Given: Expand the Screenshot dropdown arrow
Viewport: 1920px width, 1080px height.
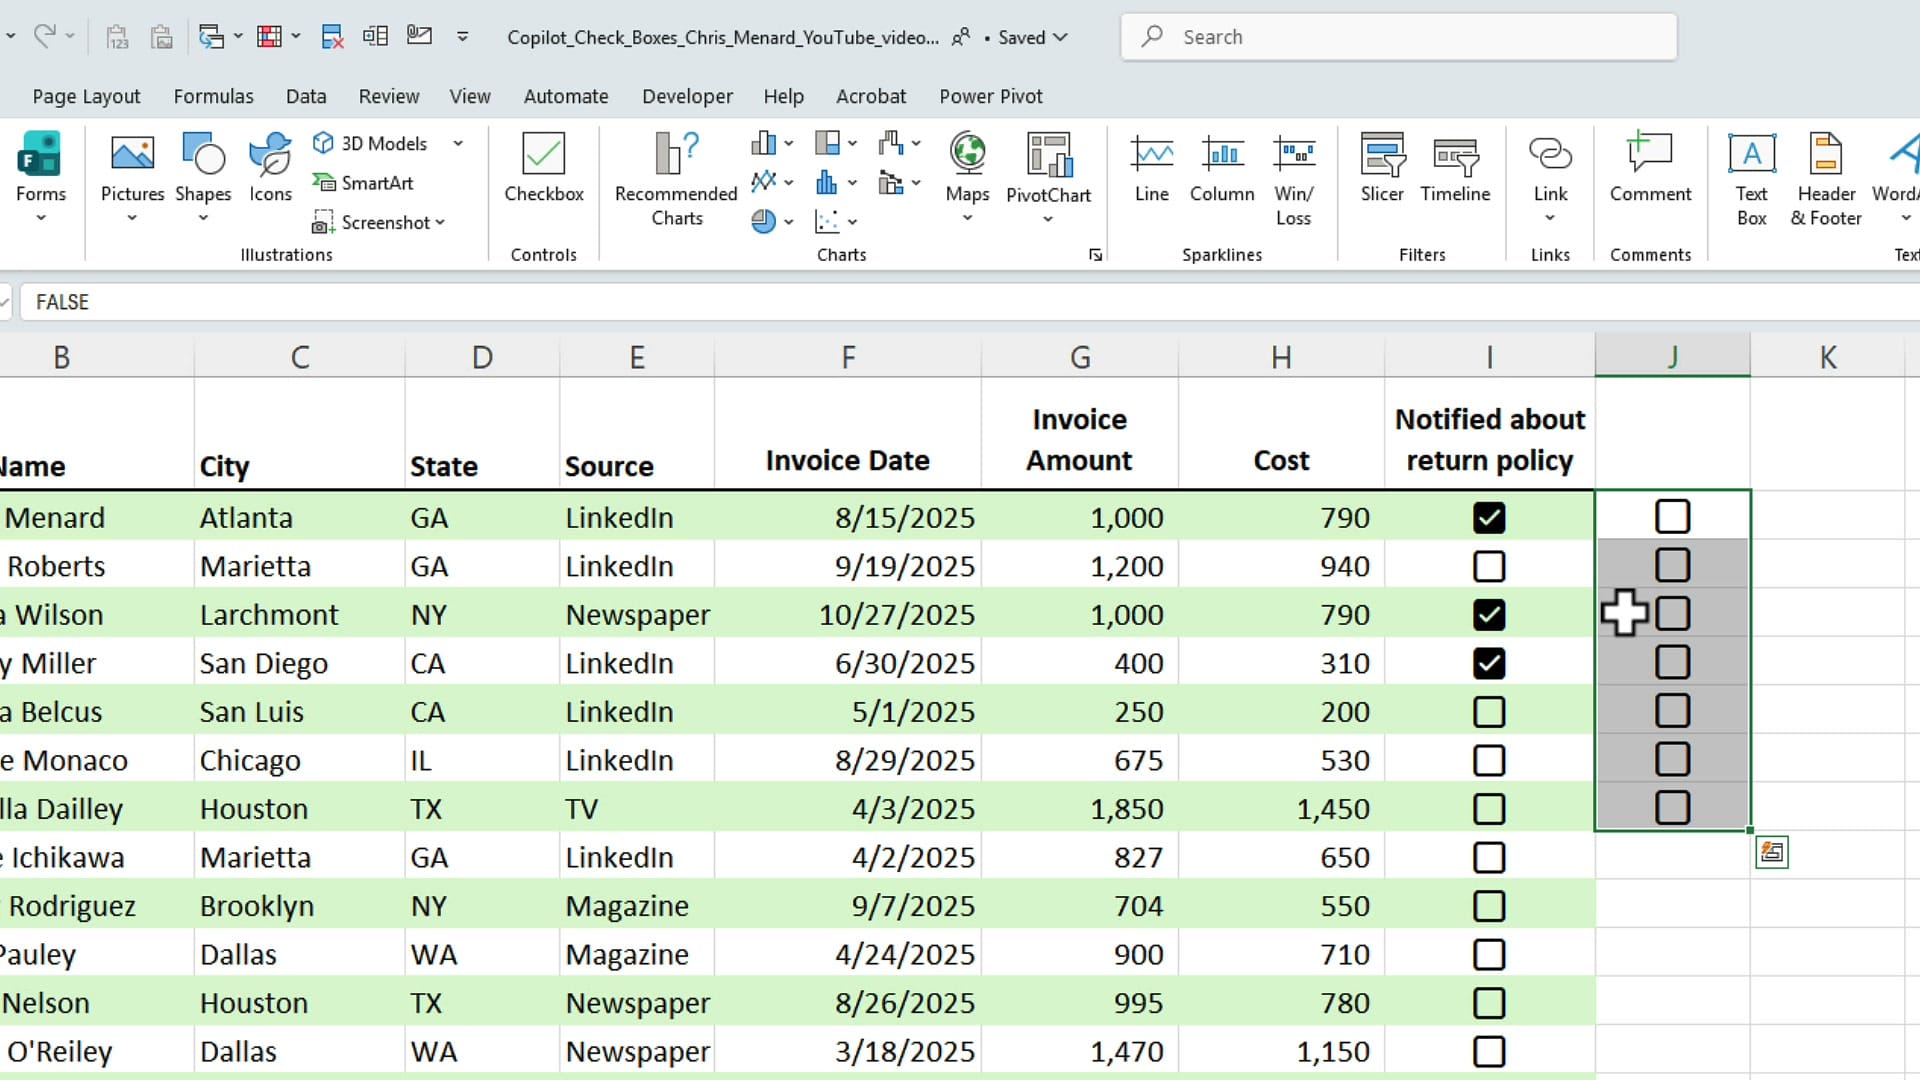Looking at the screenshot, I should click(x=440, y=222).
